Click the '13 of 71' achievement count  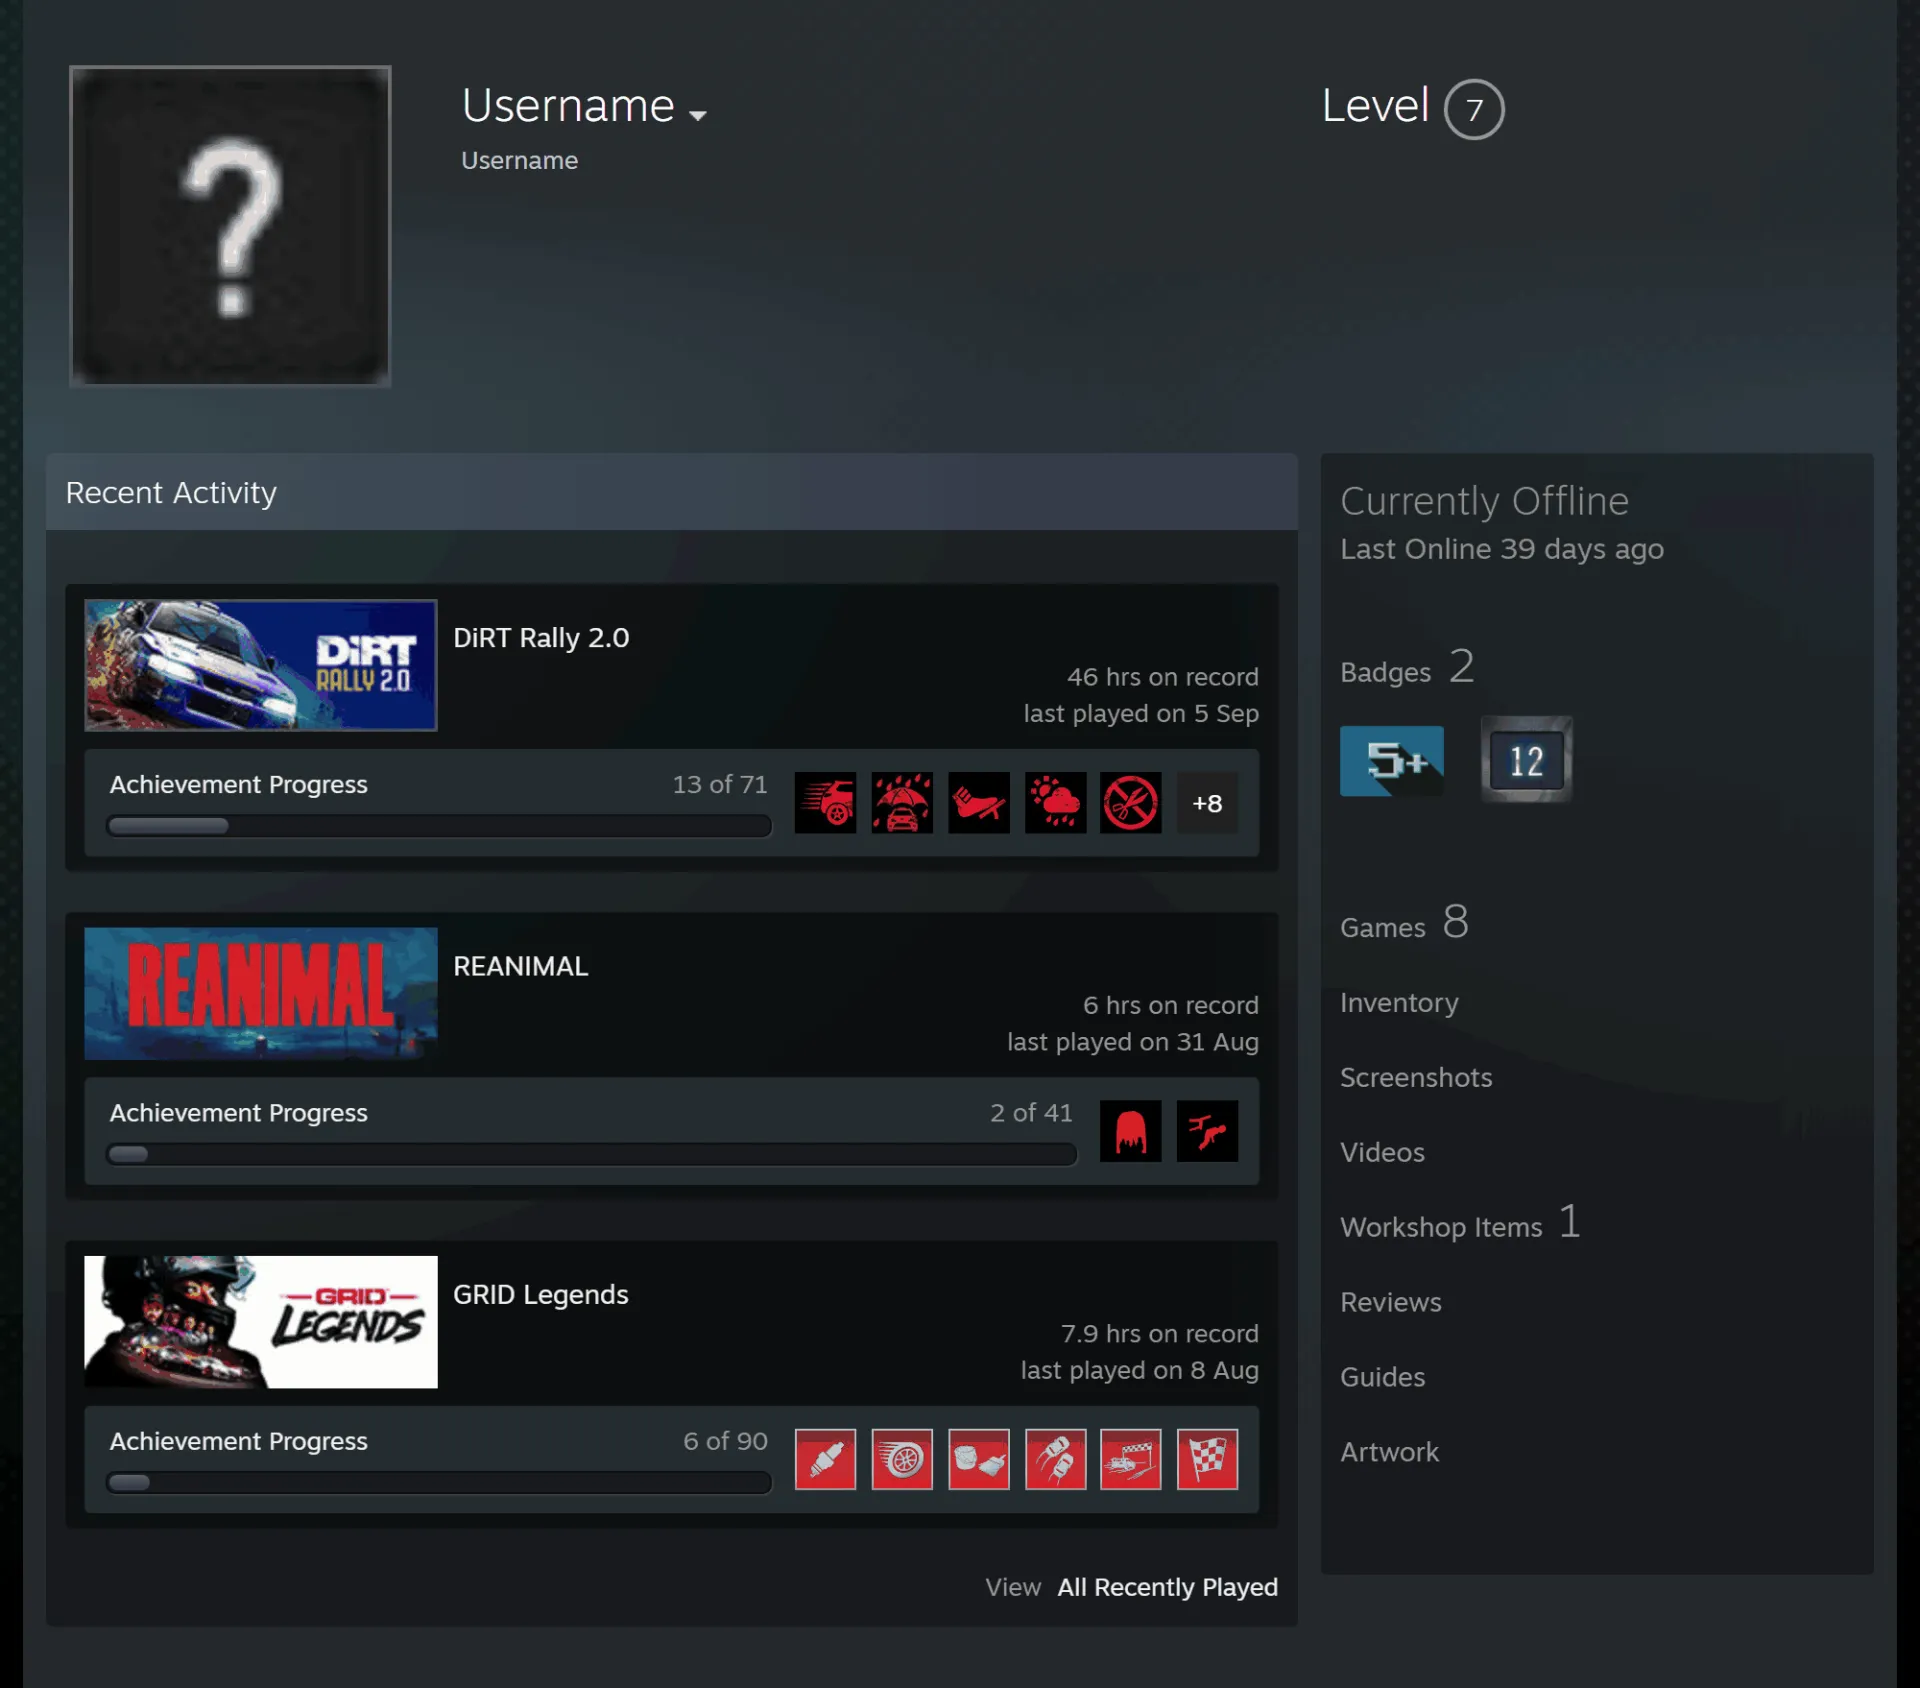pyautogui.click(x=720, y=784)
